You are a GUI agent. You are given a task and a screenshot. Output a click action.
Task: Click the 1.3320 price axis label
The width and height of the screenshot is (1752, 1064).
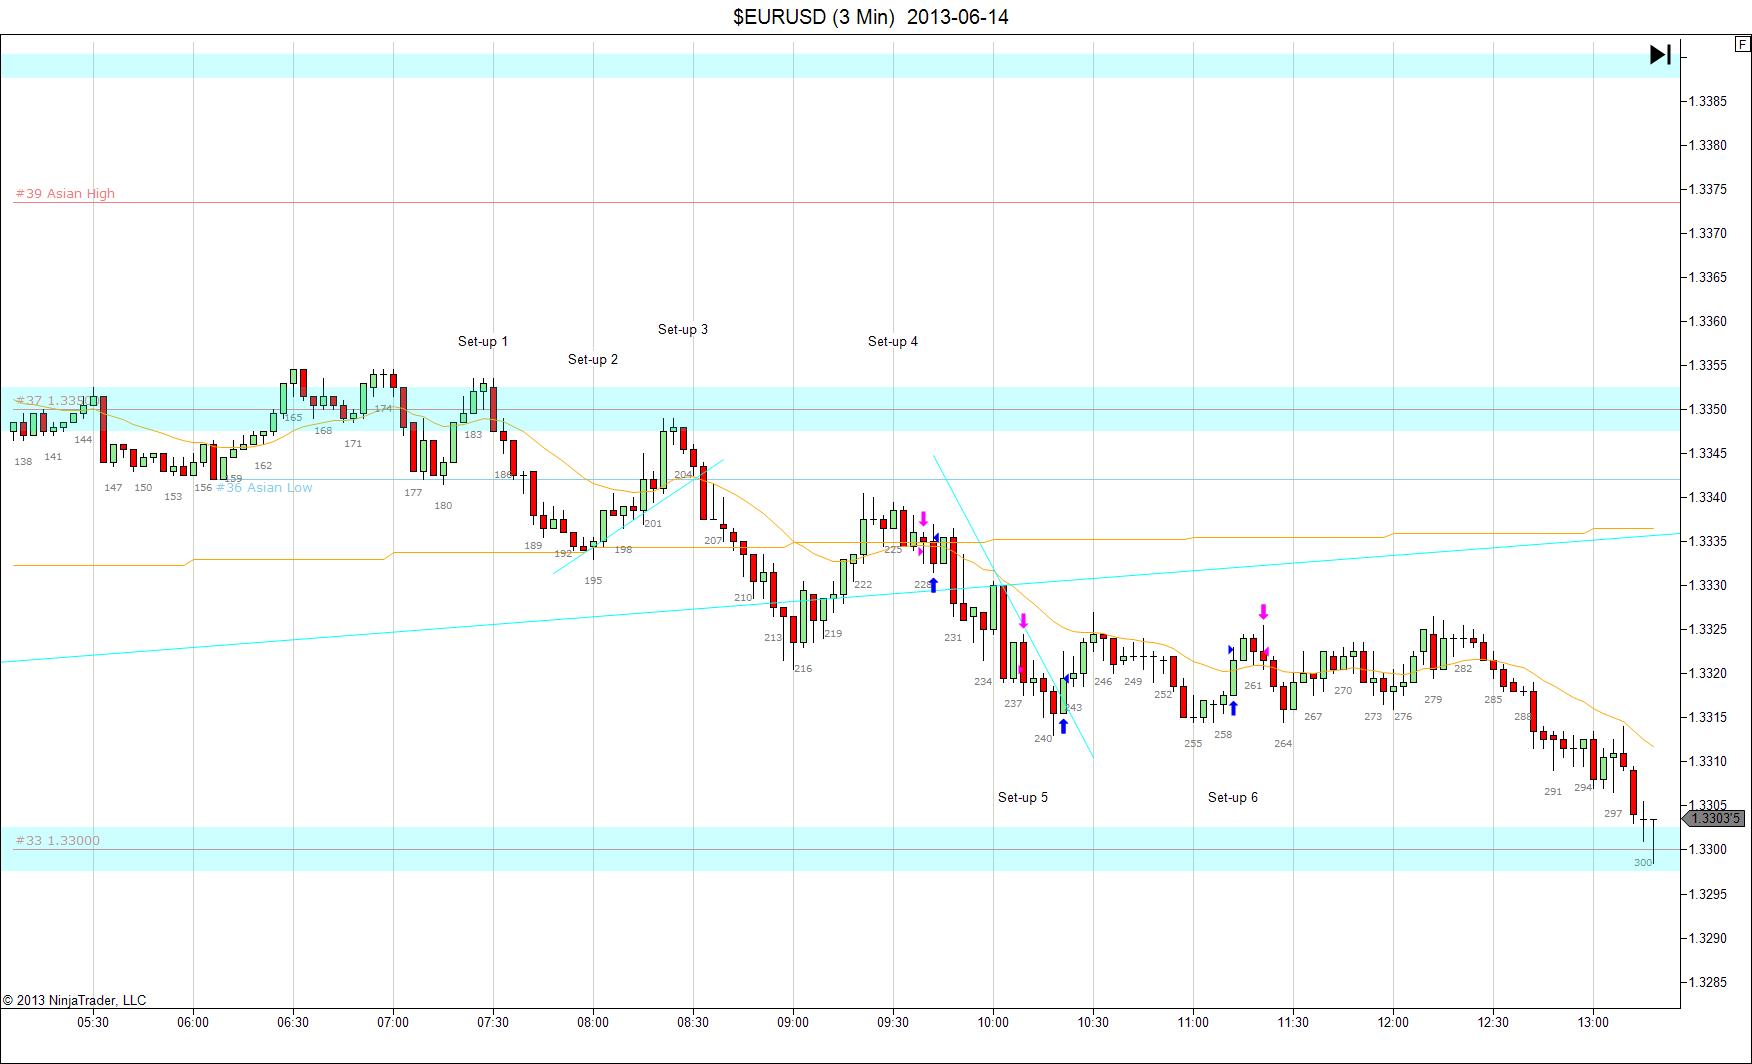pyautogui.click(x=1708, y=673)
